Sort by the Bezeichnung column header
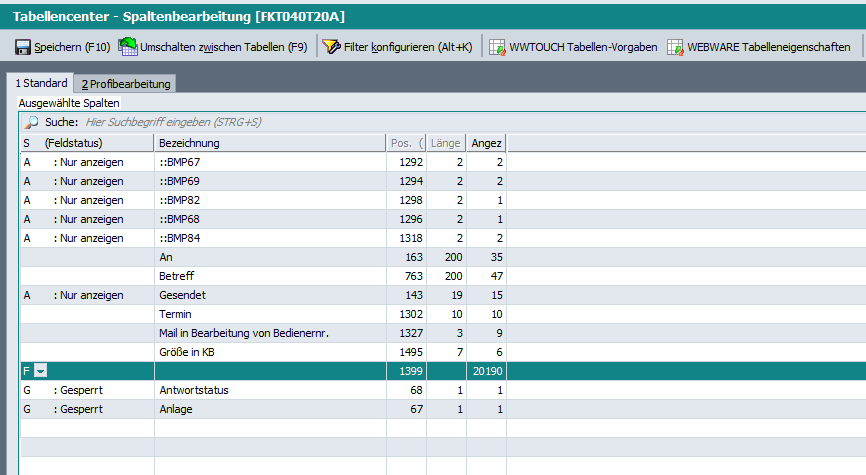Image resolution: width=866 pixels, height=475 pixels. point(268,143)
